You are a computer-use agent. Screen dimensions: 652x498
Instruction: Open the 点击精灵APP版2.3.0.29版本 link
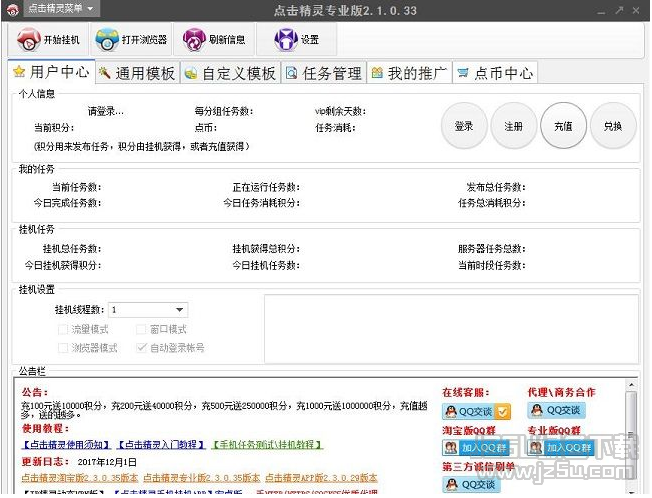pos(321,478)
